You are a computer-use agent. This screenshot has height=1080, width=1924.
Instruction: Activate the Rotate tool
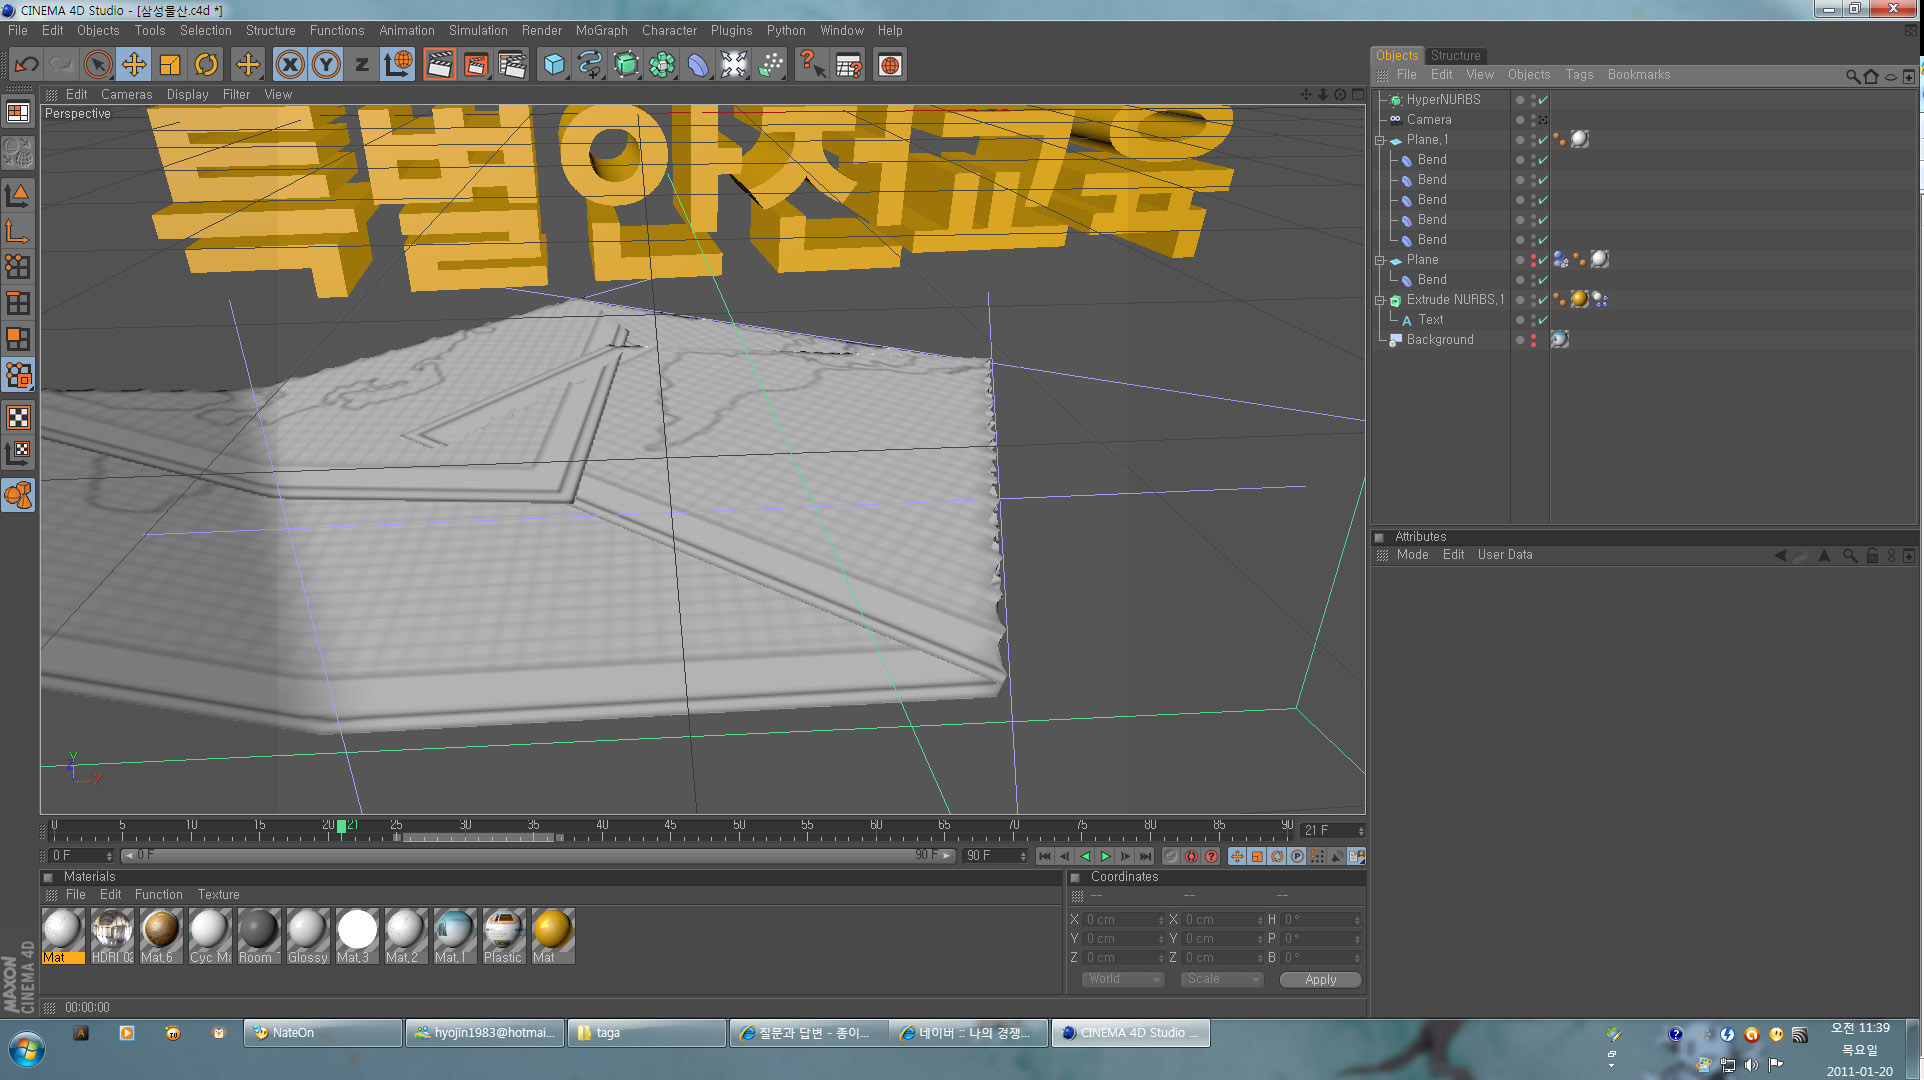tap(206, 65)
